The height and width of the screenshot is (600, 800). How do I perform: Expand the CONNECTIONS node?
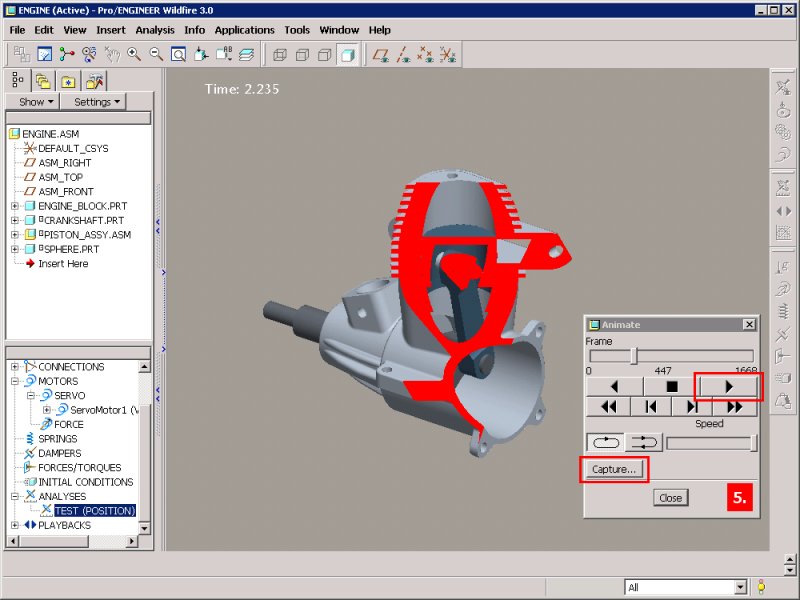pos(15,367)
